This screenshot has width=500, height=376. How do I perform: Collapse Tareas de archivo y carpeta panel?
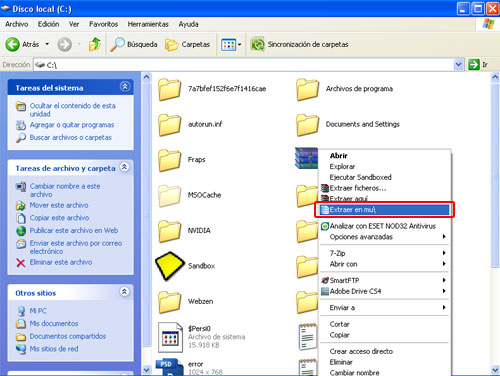125,167
